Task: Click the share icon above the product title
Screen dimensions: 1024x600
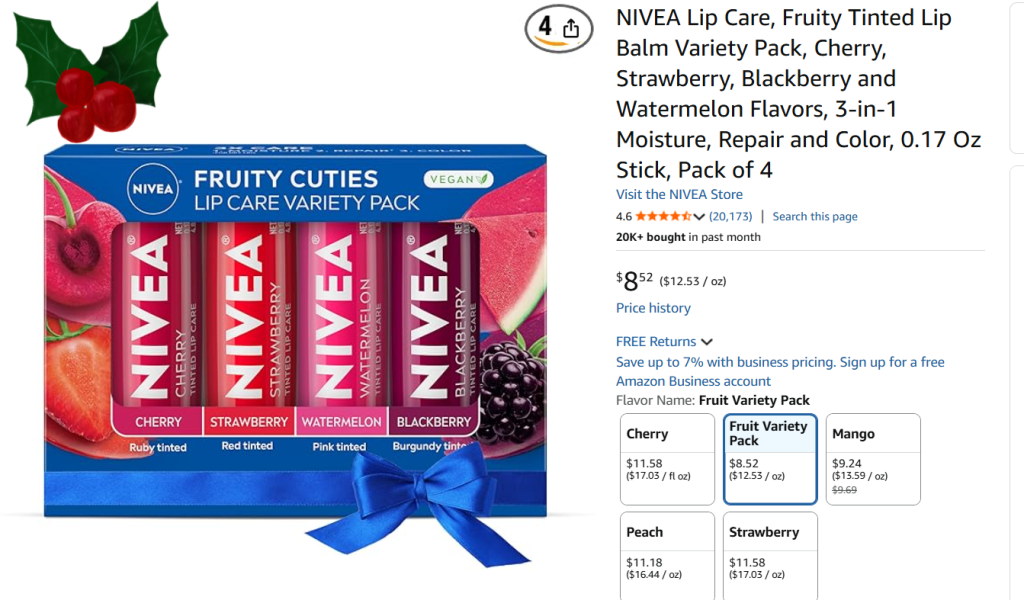Action: coord(571,29)
